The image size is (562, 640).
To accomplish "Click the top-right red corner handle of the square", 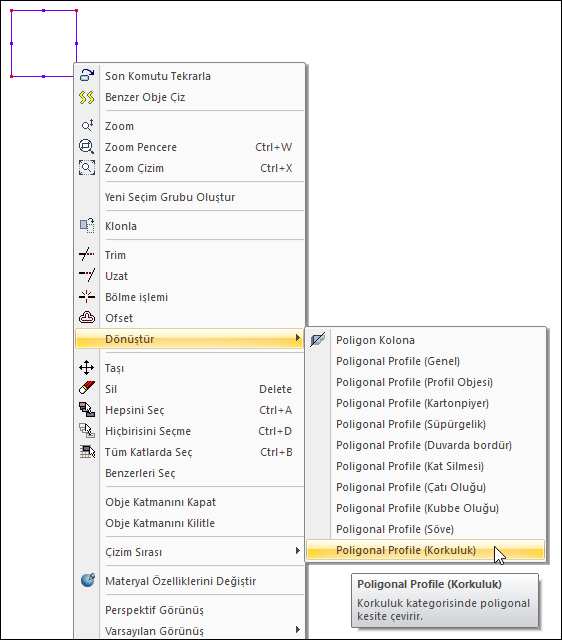I will [77, 11].
